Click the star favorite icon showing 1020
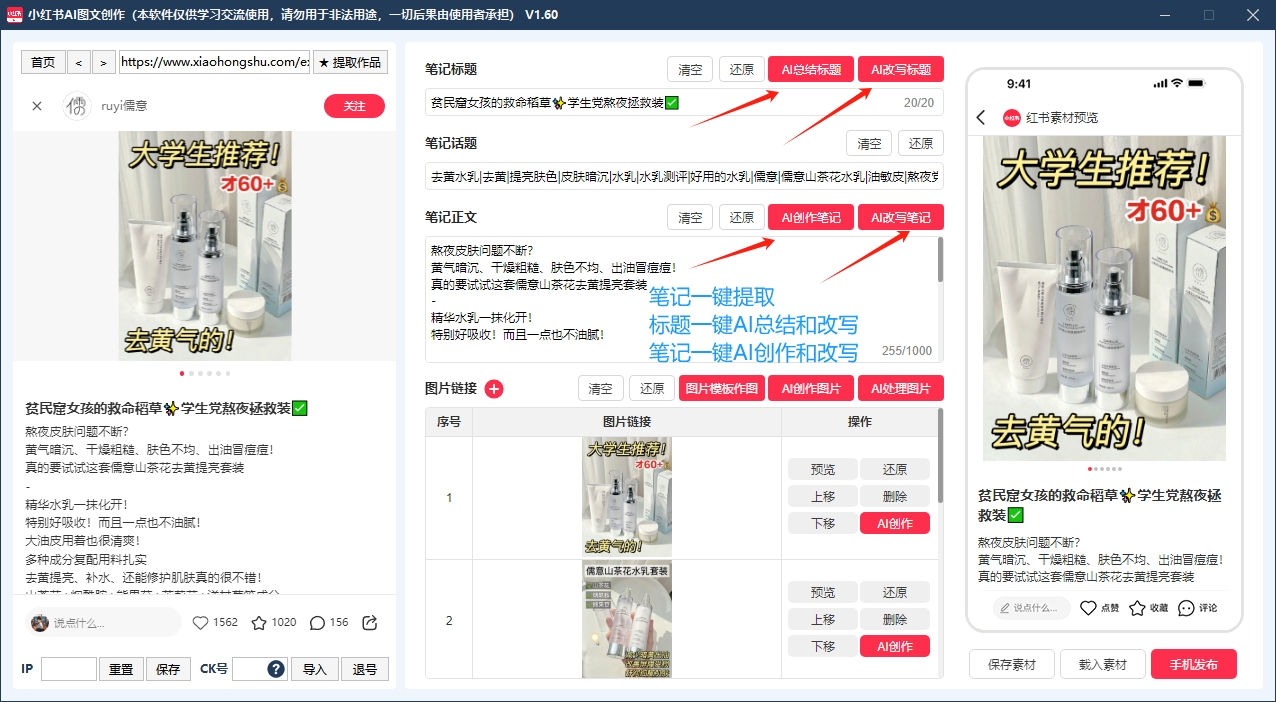The image size is (1276, 702). coord(259,623)
